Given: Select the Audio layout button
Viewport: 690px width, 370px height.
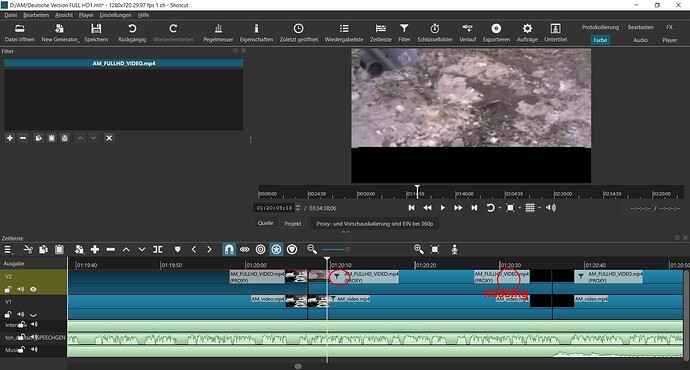Looking at the screenshot, I should pos(640,40).
